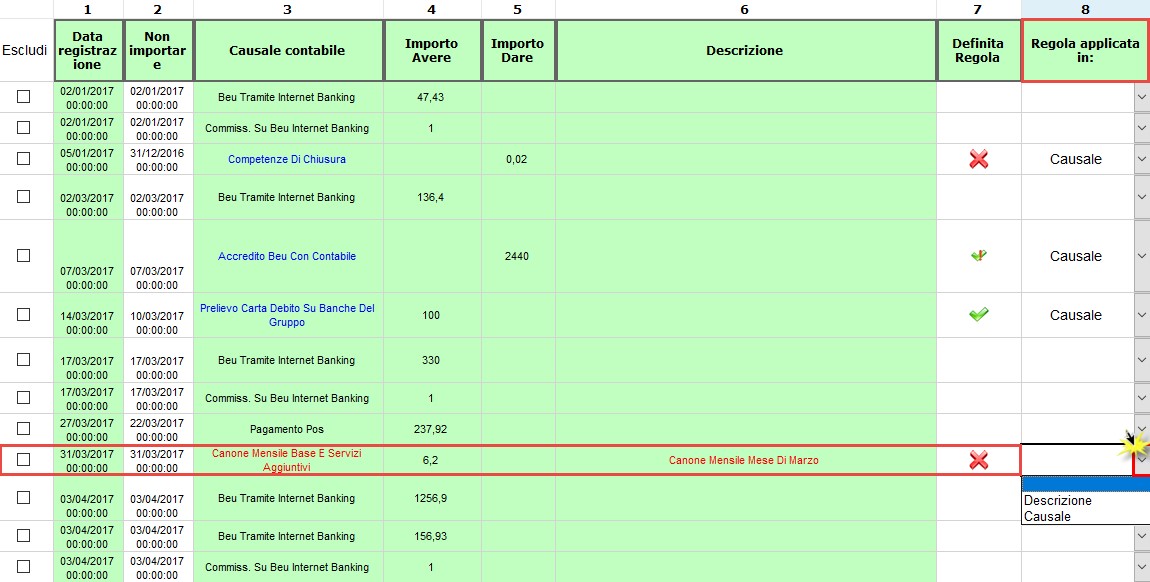Click the Escludi header label
This screenshot has width=1150, height=582.
24,51
